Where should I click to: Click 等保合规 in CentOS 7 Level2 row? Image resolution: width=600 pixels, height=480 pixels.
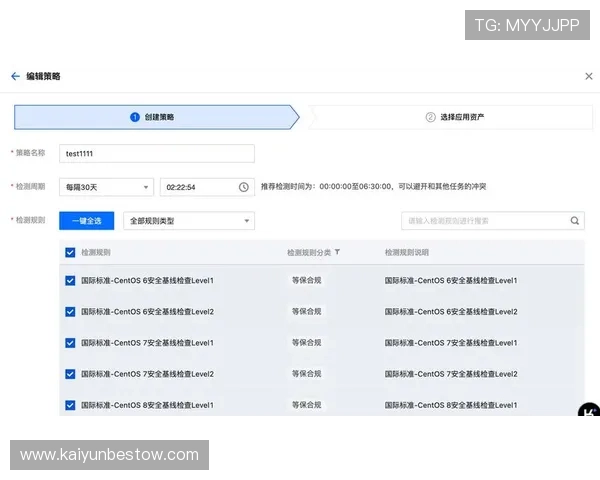tap(307, 374)
